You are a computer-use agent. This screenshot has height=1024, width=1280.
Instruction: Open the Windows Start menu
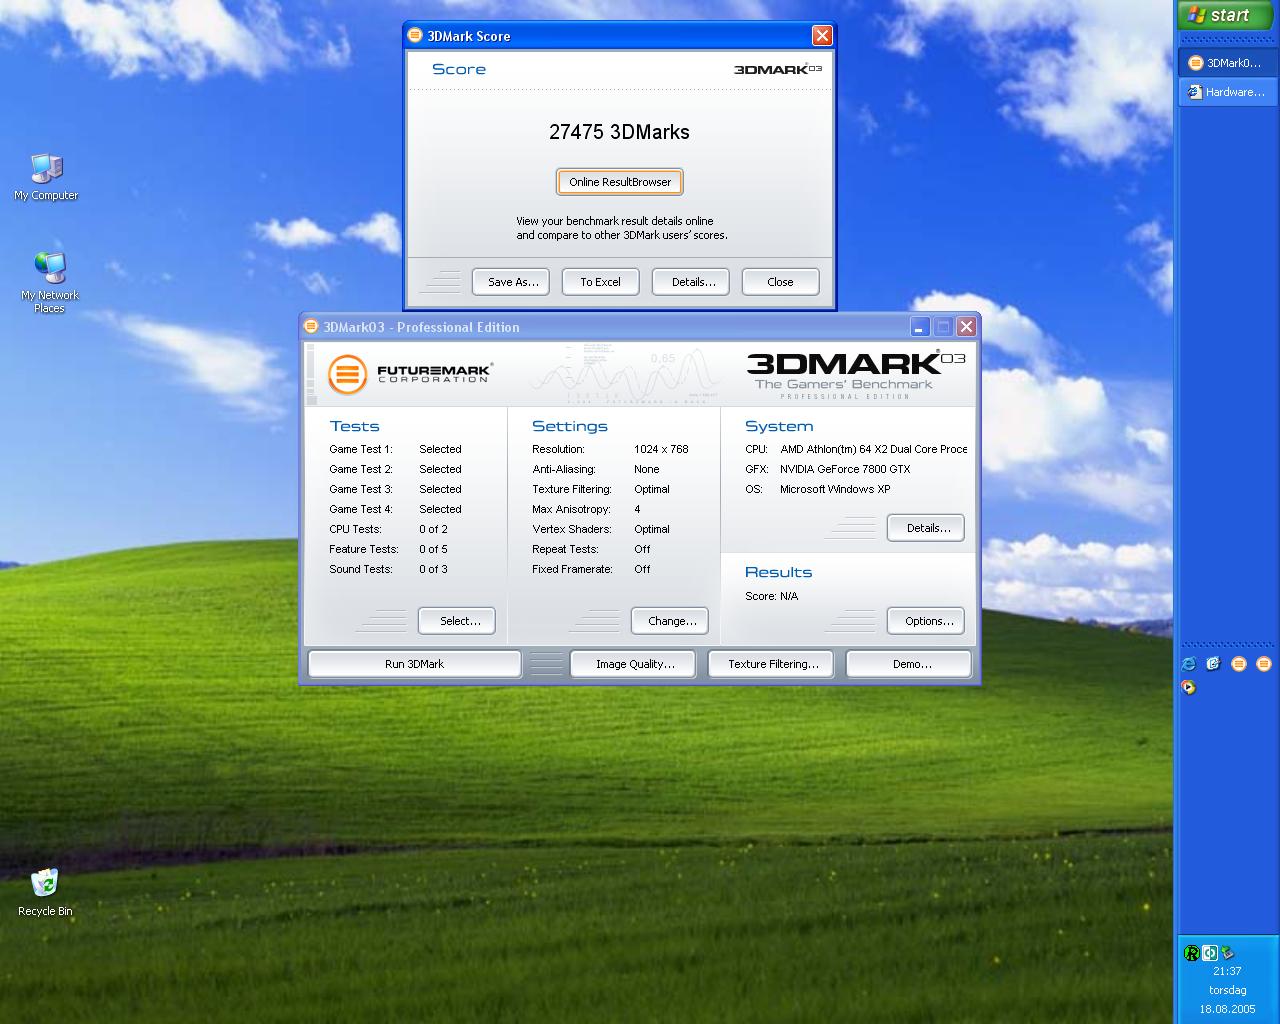coord(1227,15)
